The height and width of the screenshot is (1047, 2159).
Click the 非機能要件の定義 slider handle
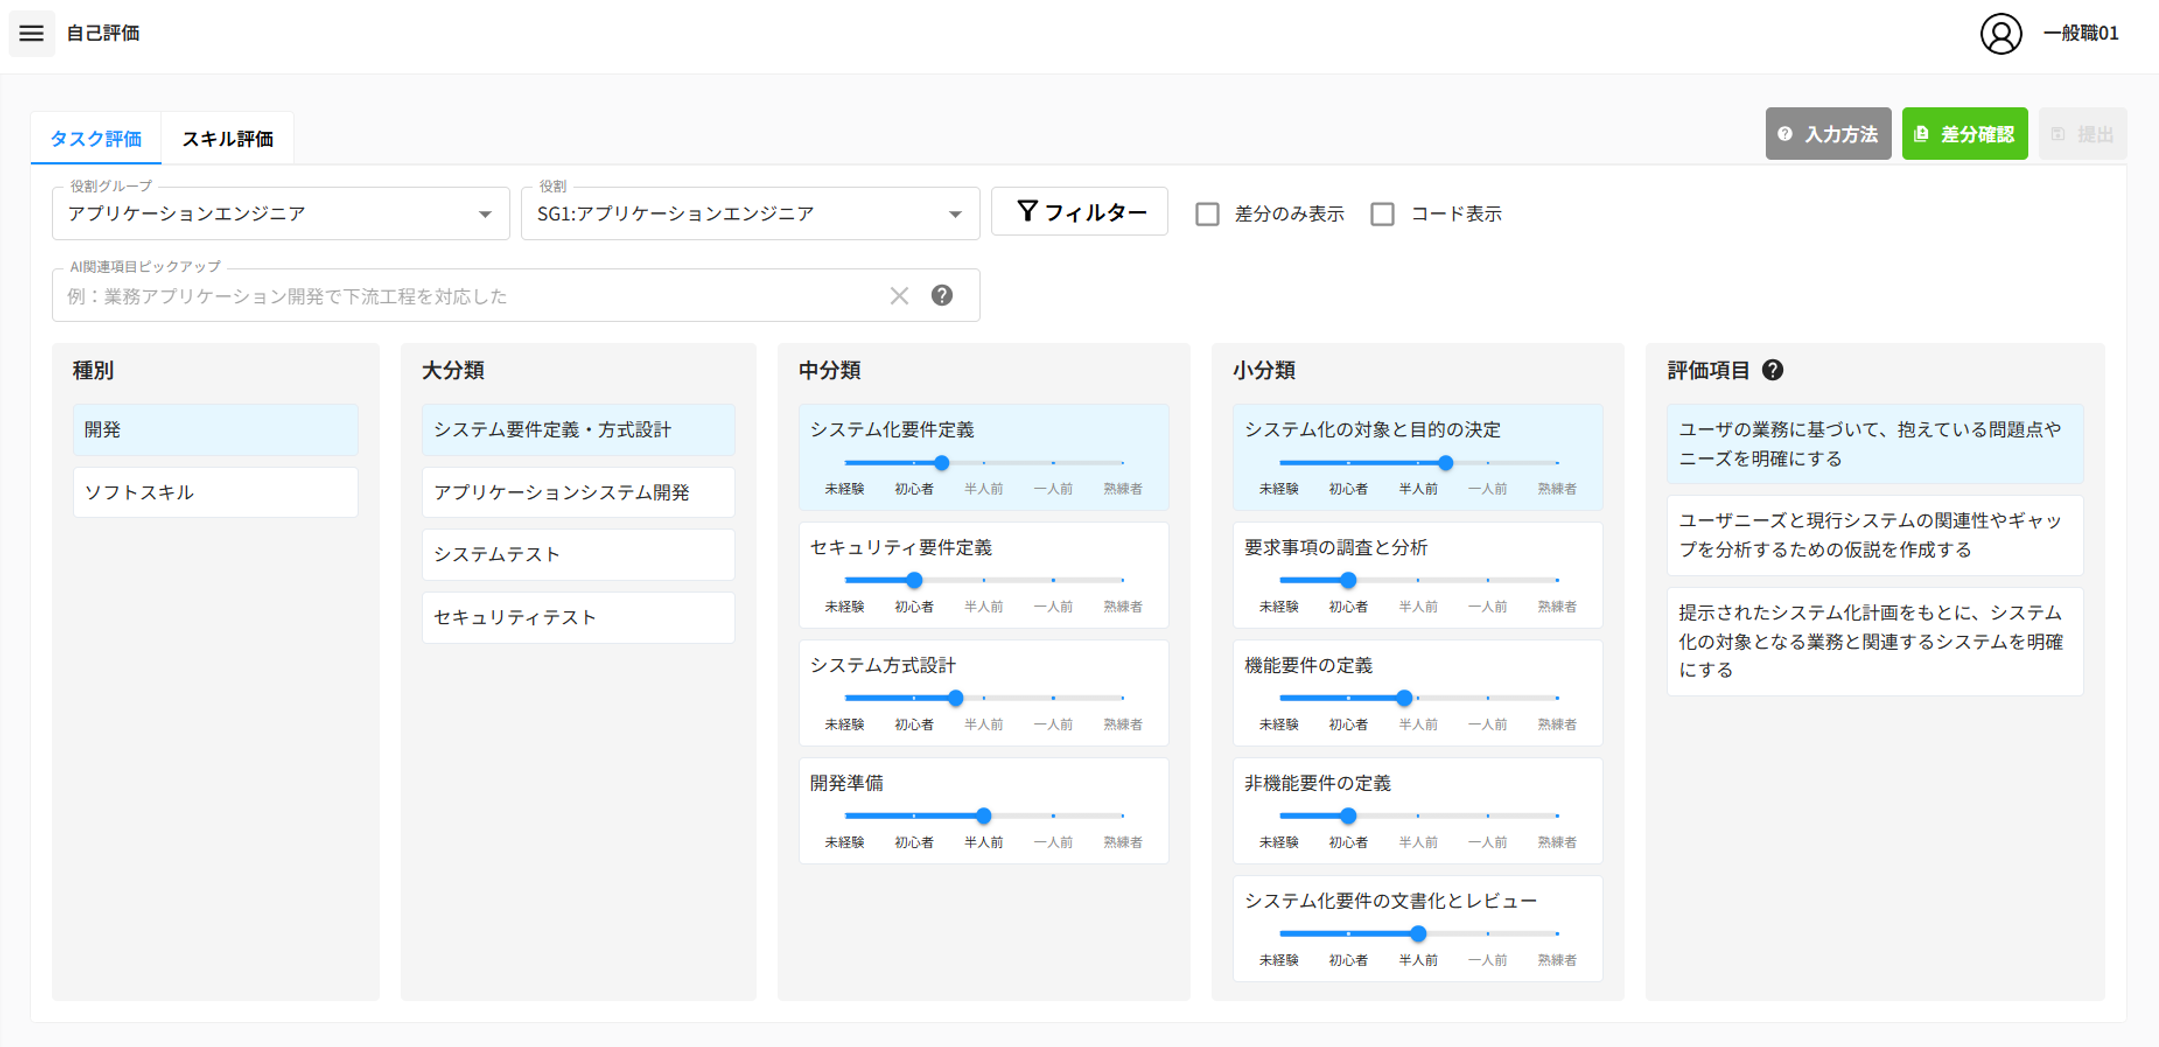1348,816
